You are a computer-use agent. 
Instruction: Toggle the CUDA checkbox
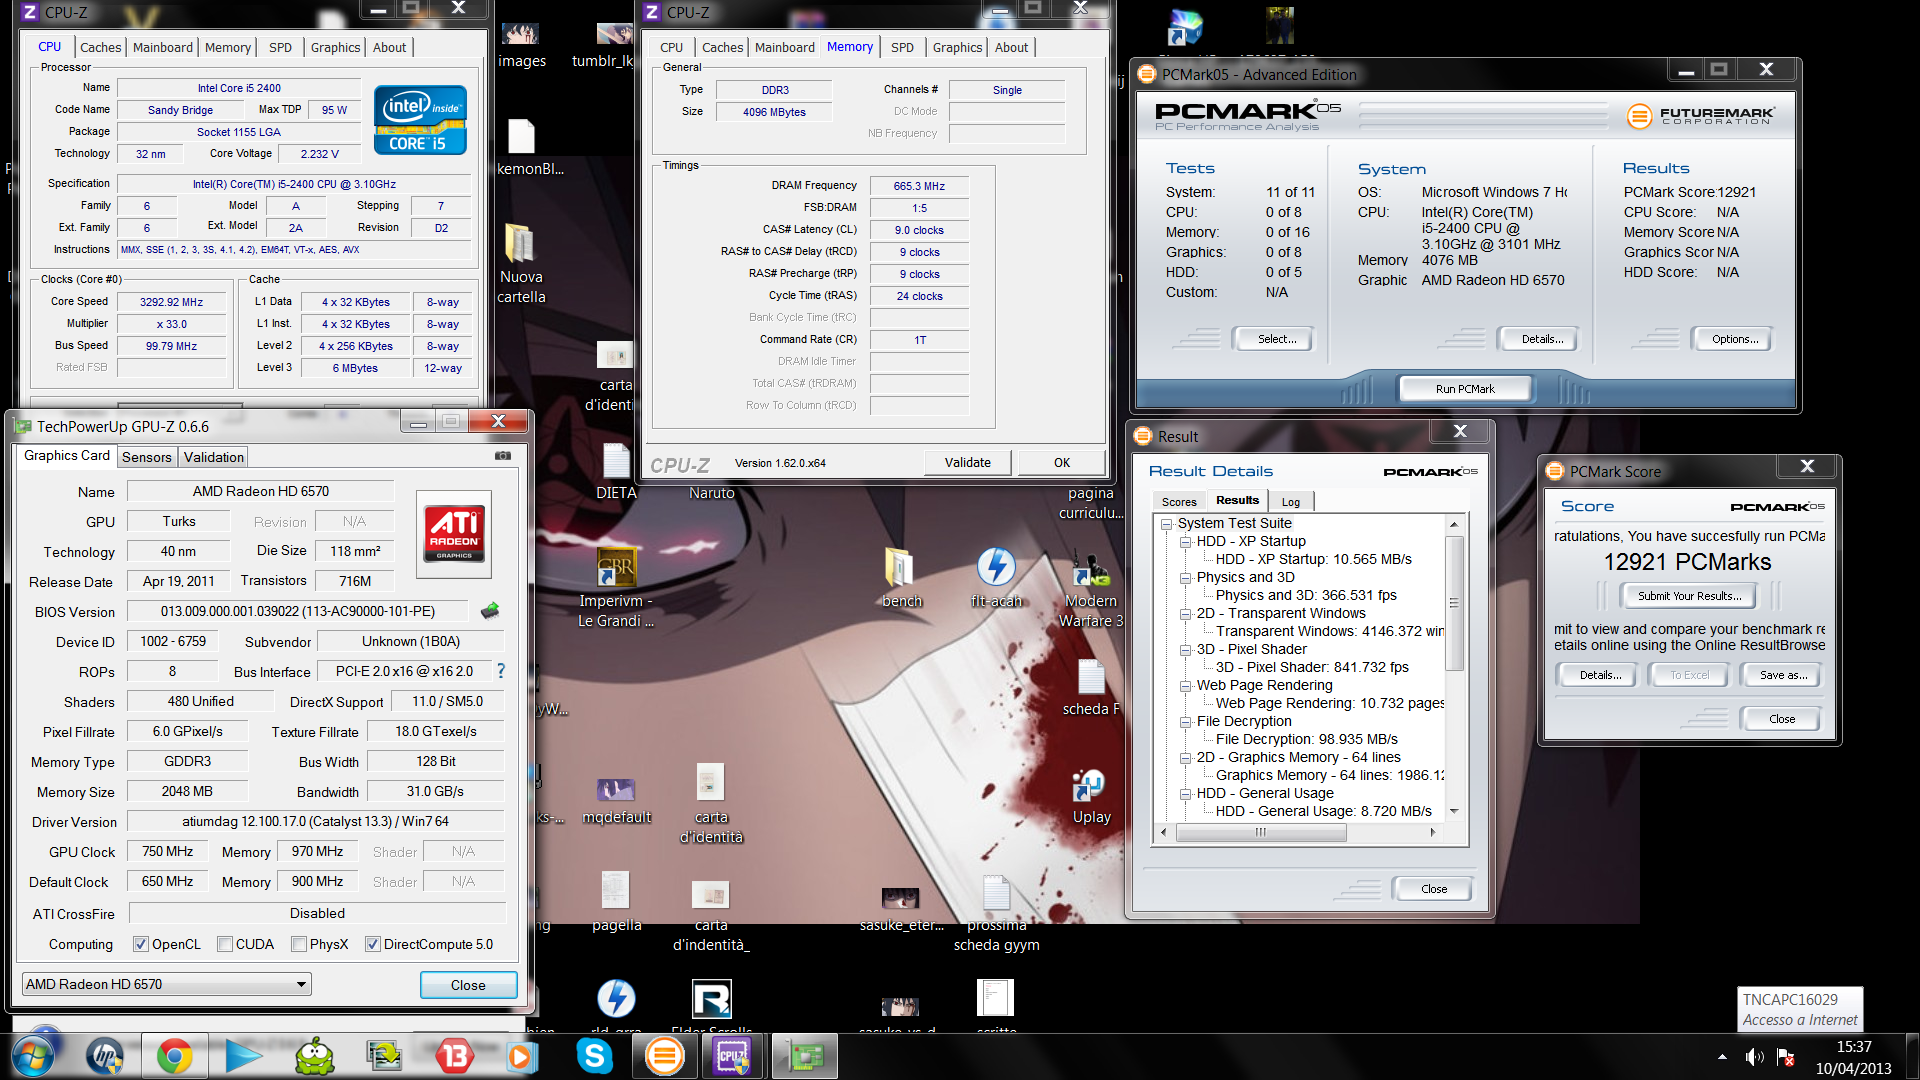coord(225,944)
